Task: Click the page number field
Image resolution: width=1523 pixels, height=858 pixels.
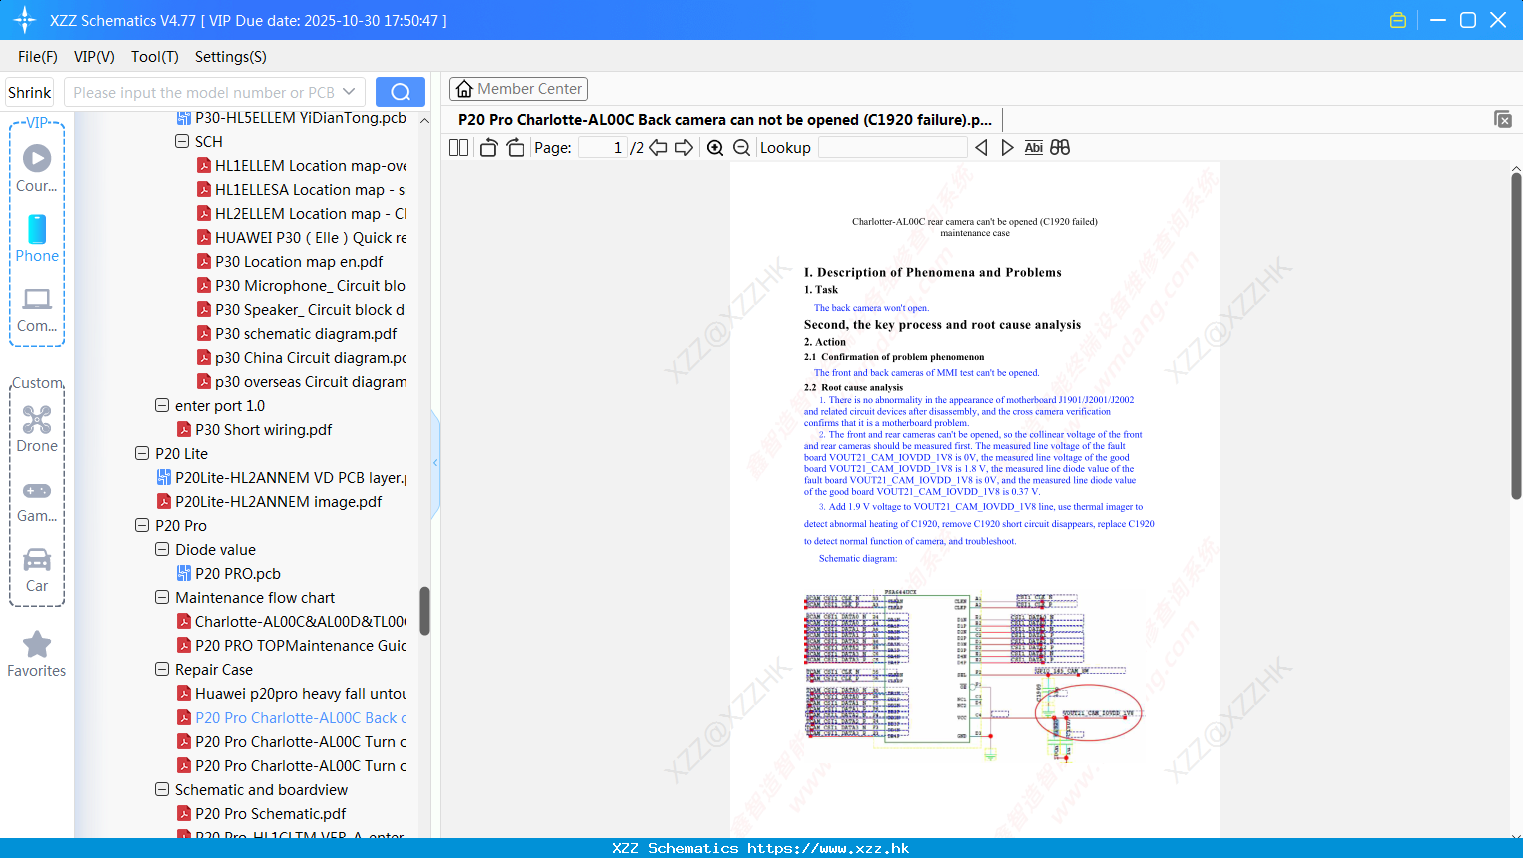Action: click(603, 148)
